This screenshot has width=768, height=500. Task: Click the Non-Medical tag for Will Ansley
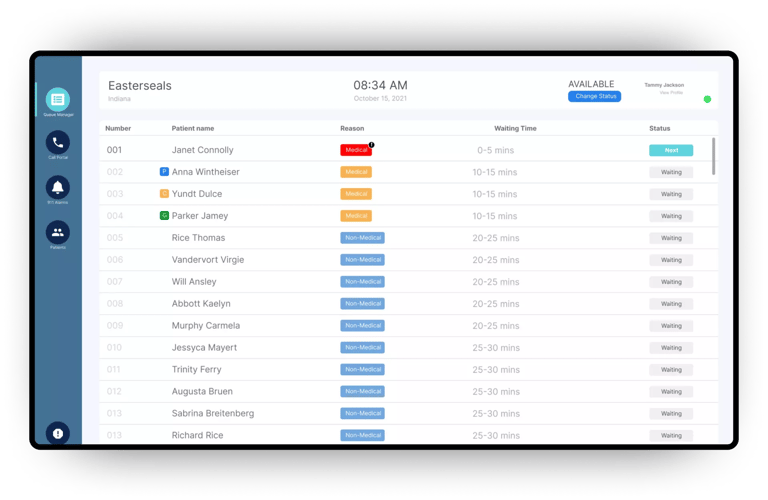[362, 282]
